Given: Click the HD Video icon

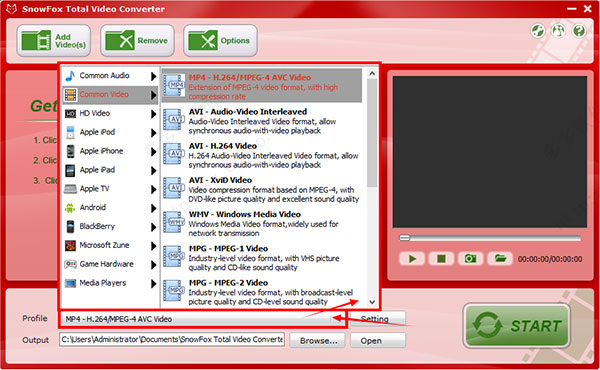Looking at the screenshot, I should 70,114.
